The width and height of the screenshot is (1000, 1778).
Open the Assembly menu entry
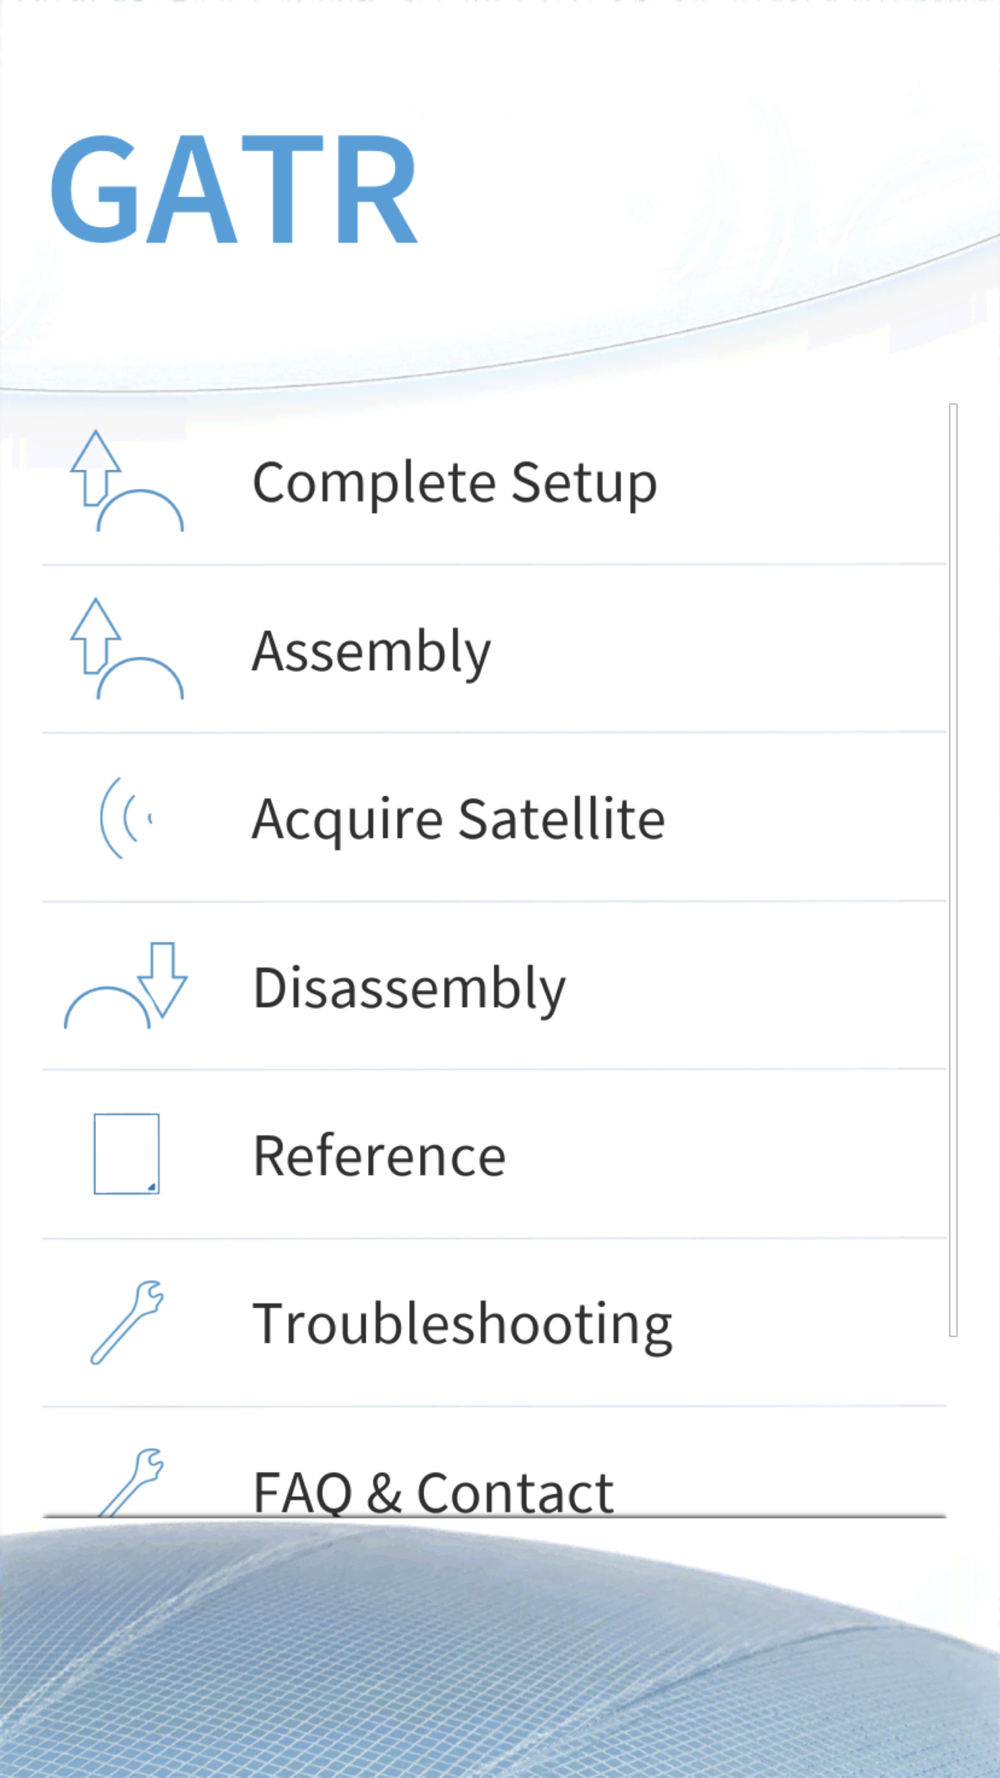click(494, 650)
